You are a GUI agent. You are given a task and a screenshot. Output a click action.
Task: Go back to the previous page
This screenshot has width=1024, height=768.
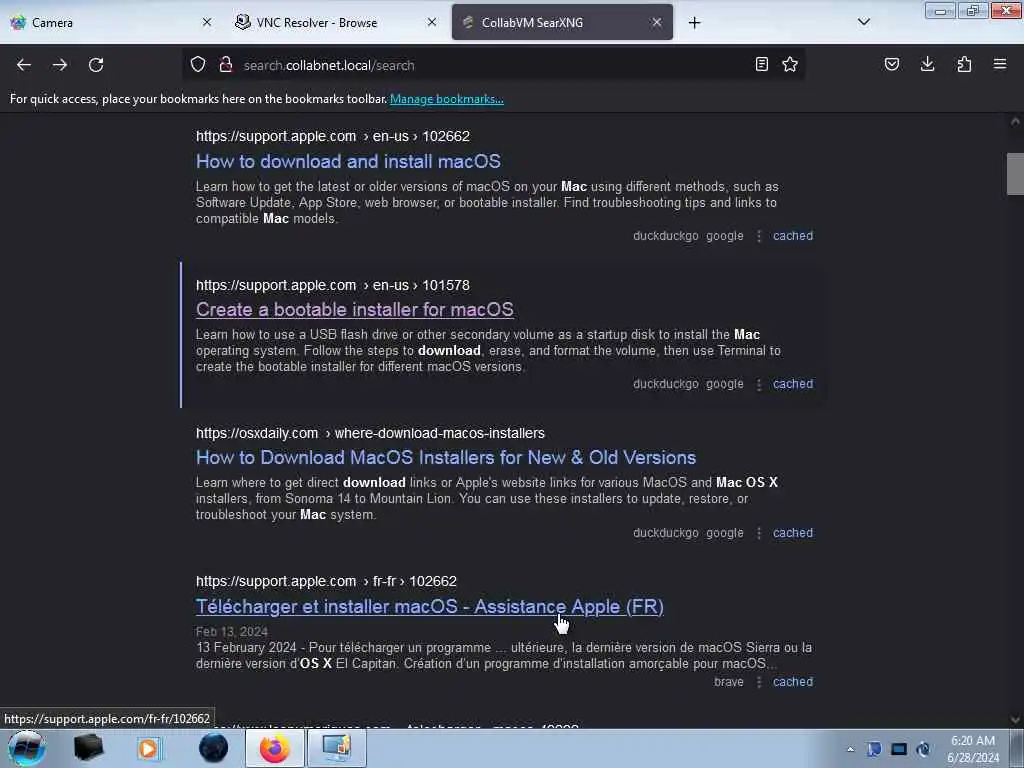click(24, 65)
